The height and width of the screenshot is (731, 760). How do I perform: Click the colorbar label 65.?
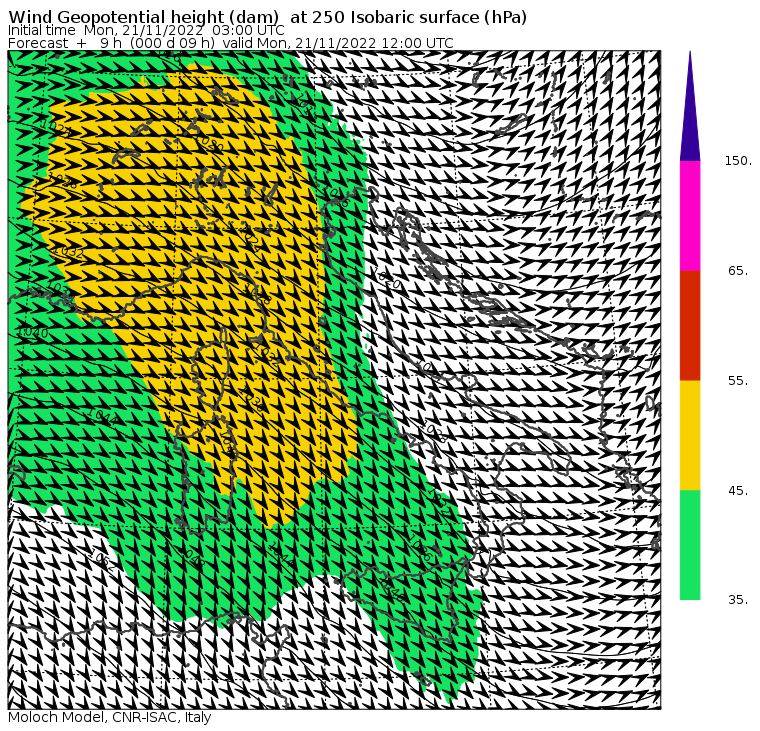click(x=738, y=271)
